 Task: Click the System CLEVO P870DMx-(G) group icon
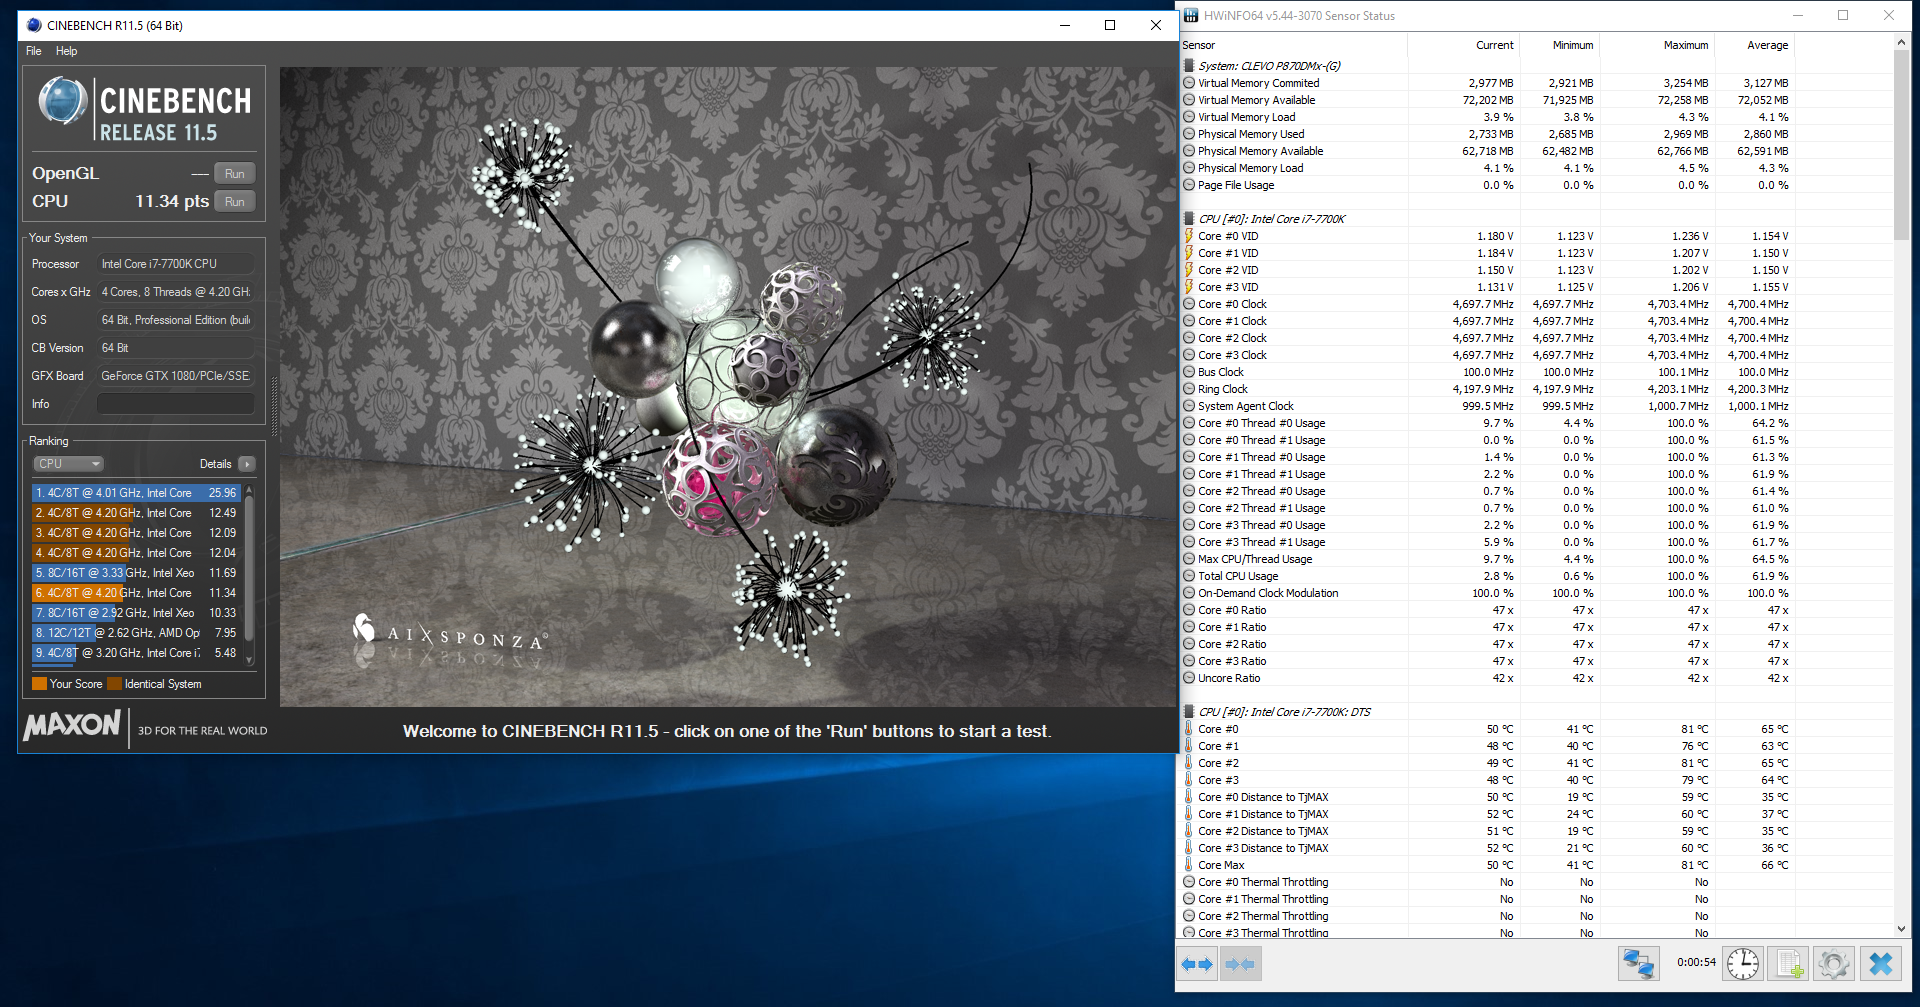coord(1189,66)
